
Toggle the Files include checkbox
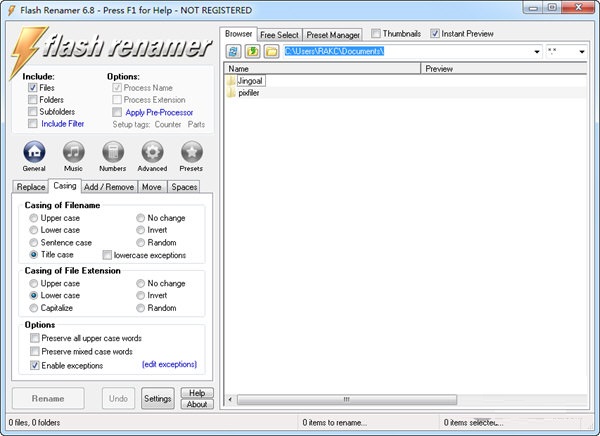pos(33,88)
